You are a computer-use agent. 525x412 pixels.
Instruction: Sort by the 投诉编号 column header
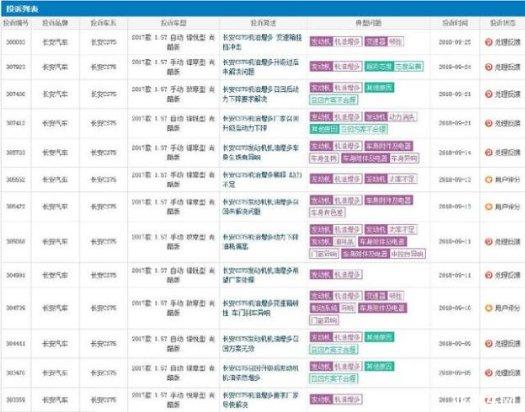[16, 23]
